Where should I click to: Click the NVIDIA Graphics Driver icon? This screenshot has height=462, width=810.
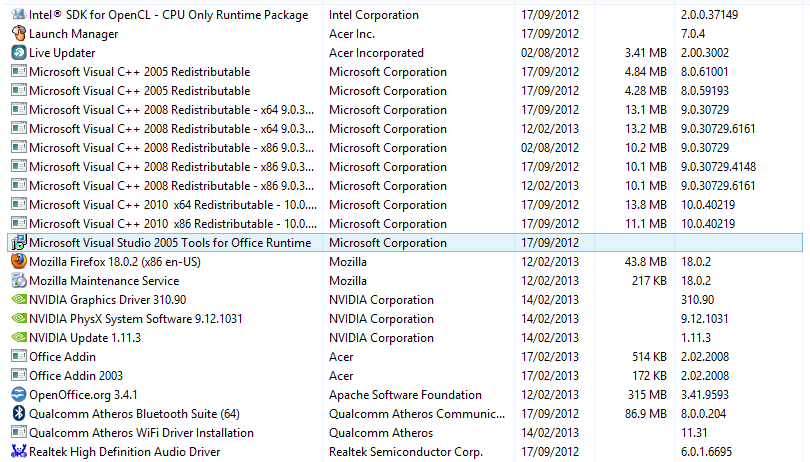[19, 299]
